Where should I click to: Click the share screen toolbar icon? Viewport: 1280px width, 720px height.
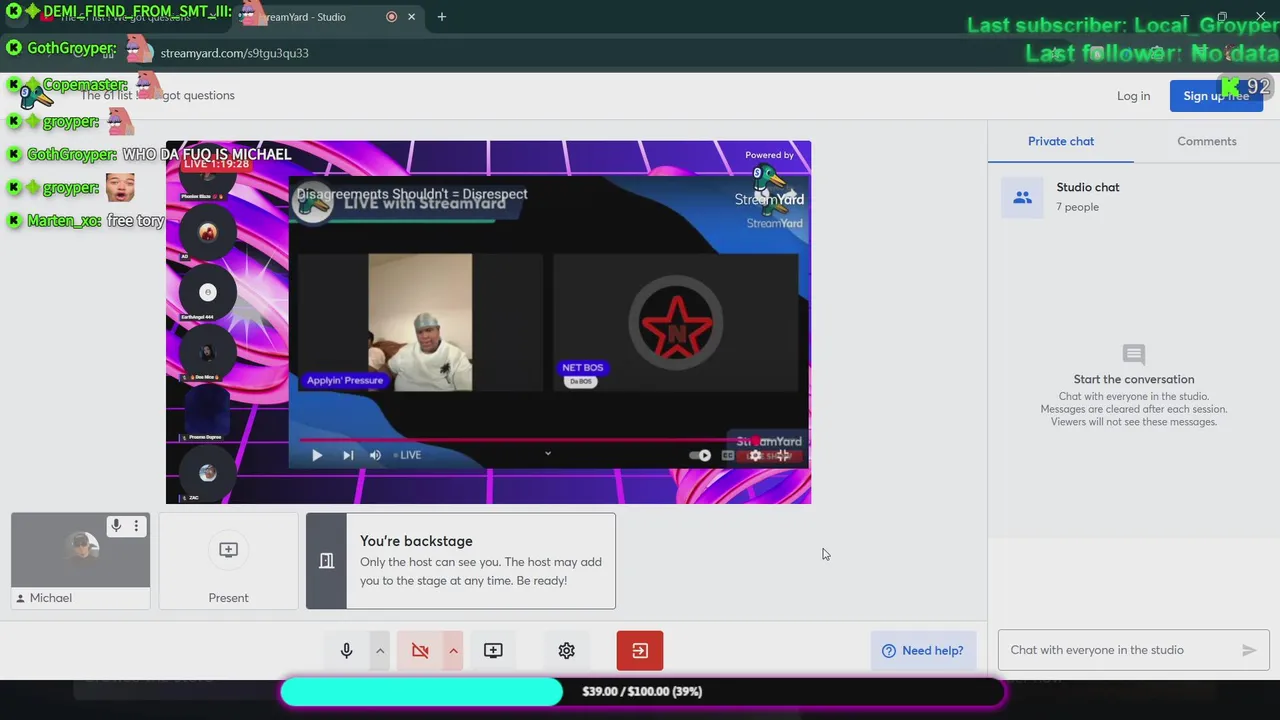pyautogui.click(x=493, y=651)
